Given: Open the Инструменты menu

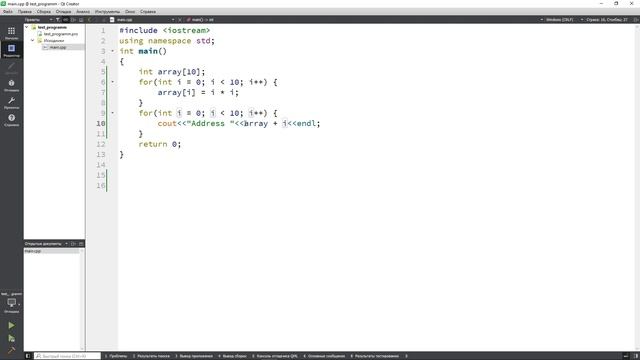Looking at the screenshot, I should pos(107,11).
